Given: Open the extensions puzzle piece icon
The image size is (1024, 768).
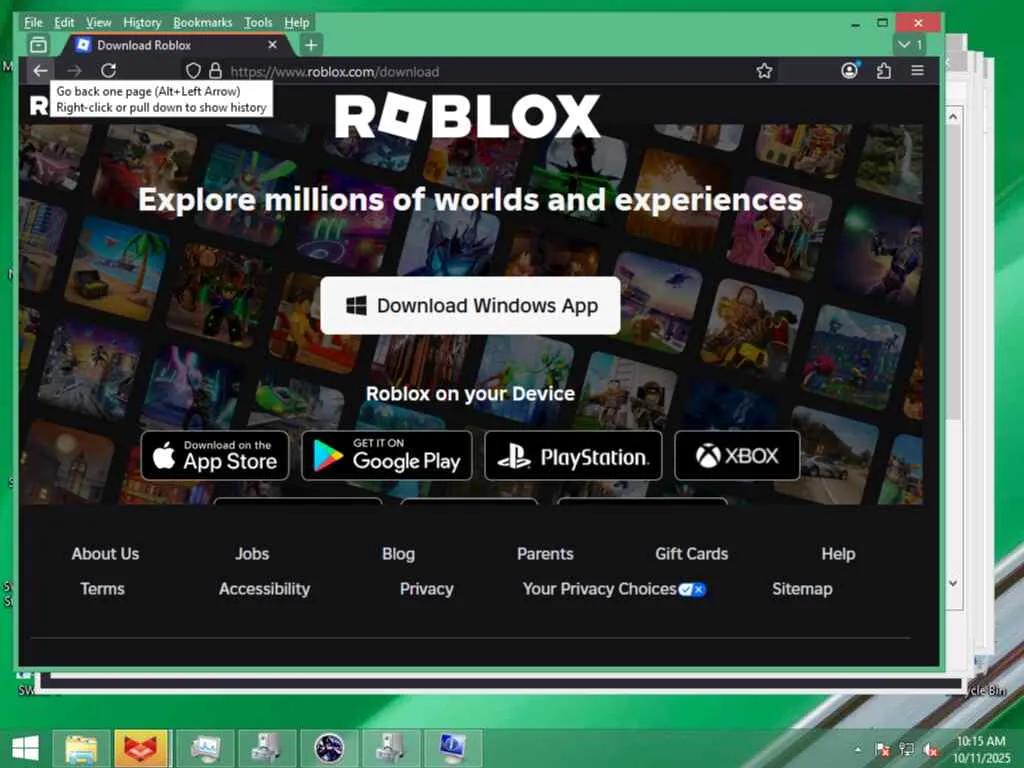Looking at the screenshot, I should click(884, 71).
